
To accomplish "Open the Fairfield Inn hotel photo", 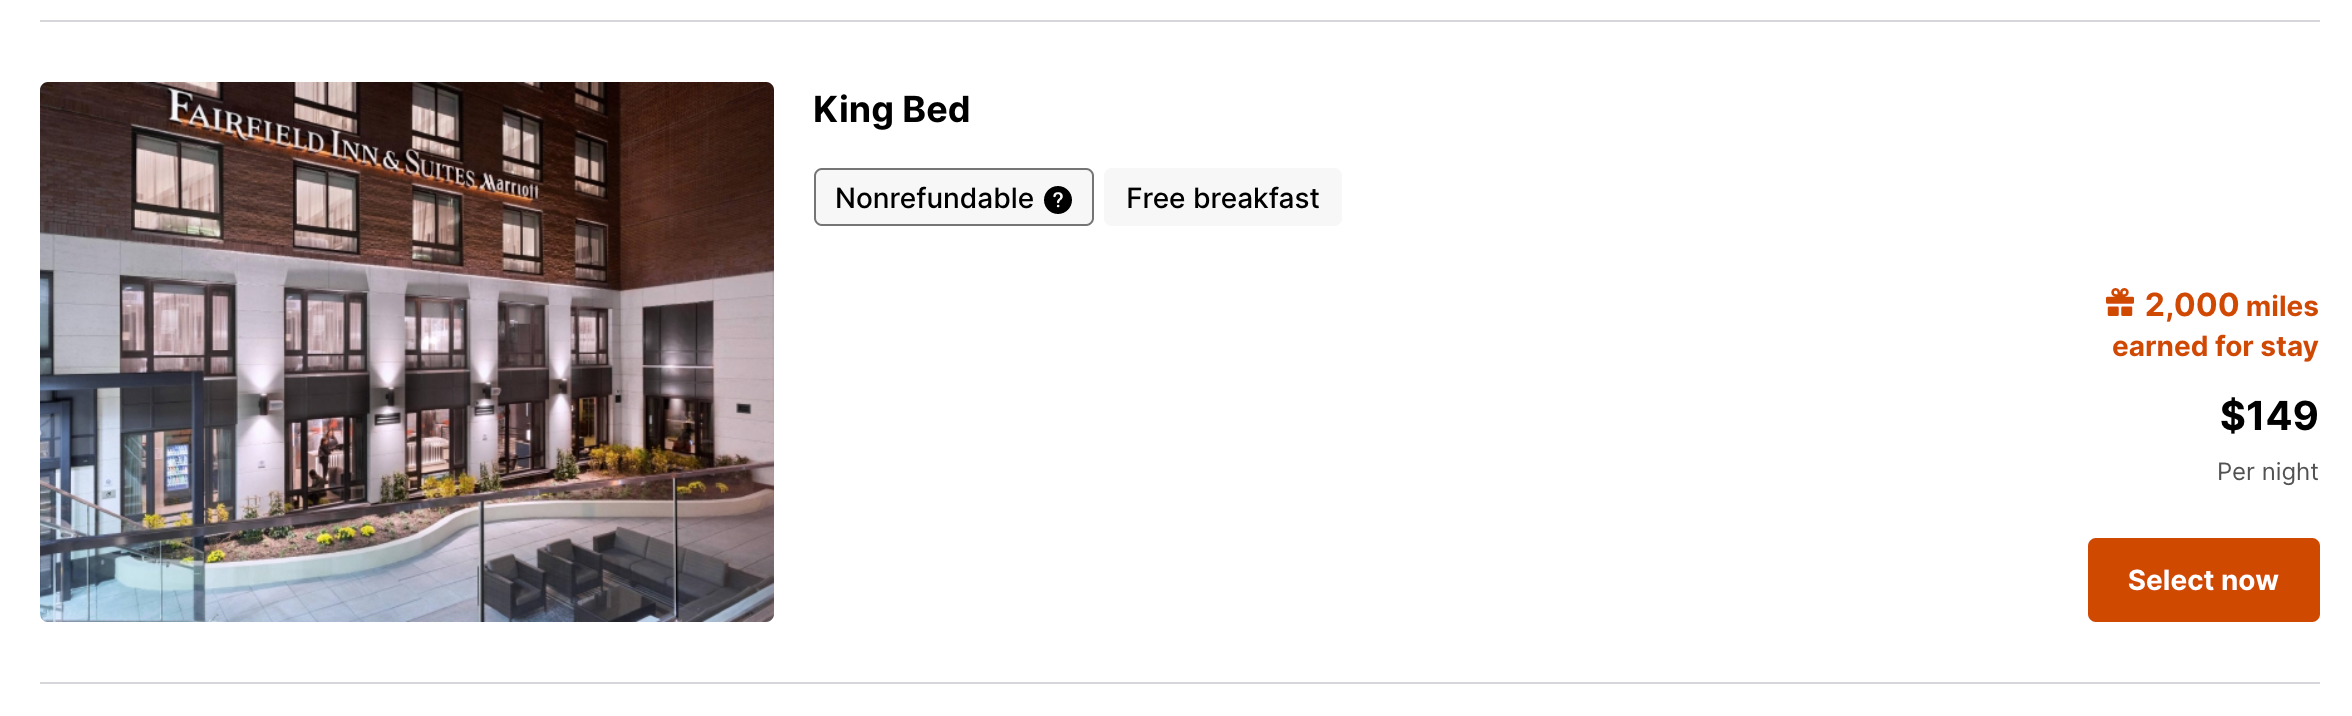I will (x=406, y=351).
